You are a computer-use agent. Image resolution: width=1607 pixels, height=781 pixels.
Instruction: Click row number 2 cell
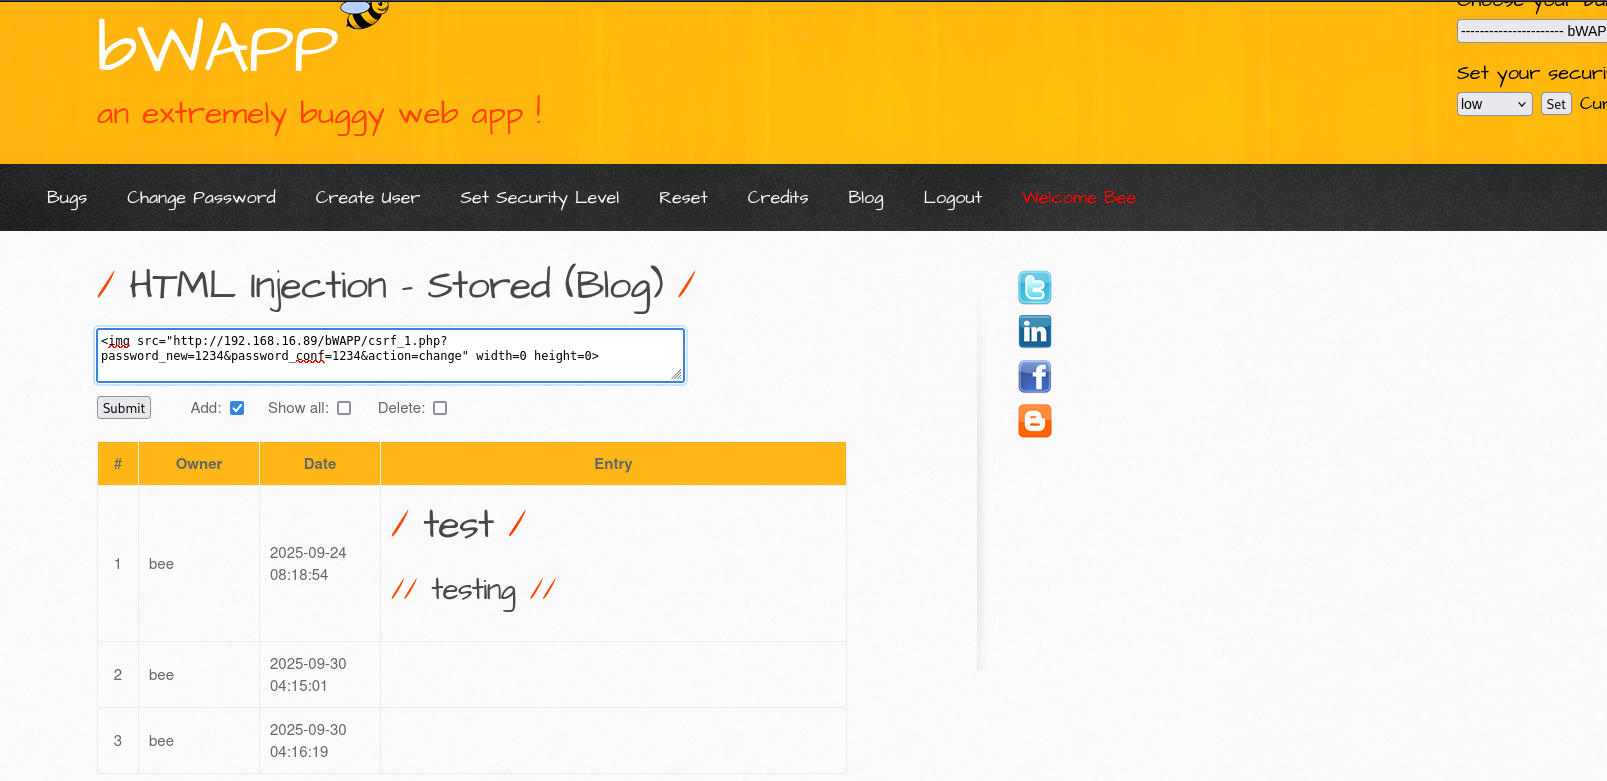click(118, 675)
